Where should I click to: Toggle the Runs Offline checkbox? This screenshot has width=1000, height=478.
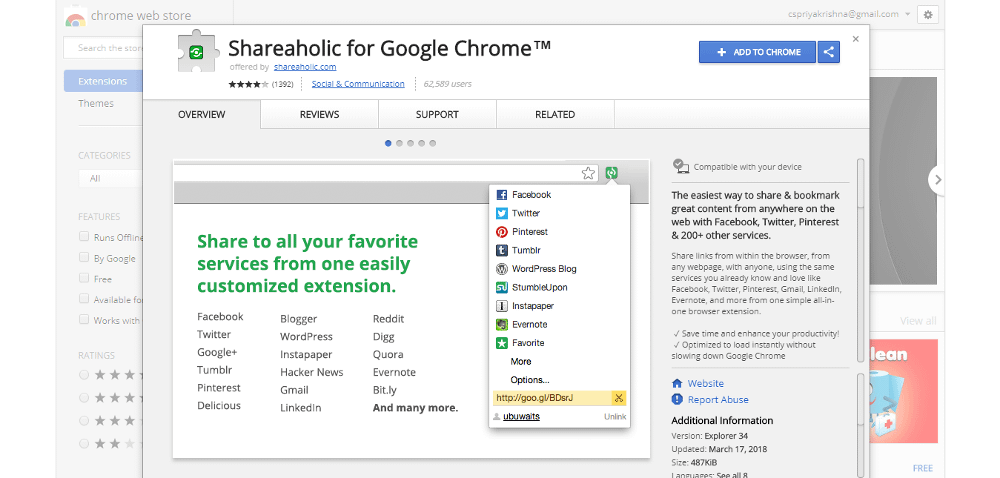[84, 236]
